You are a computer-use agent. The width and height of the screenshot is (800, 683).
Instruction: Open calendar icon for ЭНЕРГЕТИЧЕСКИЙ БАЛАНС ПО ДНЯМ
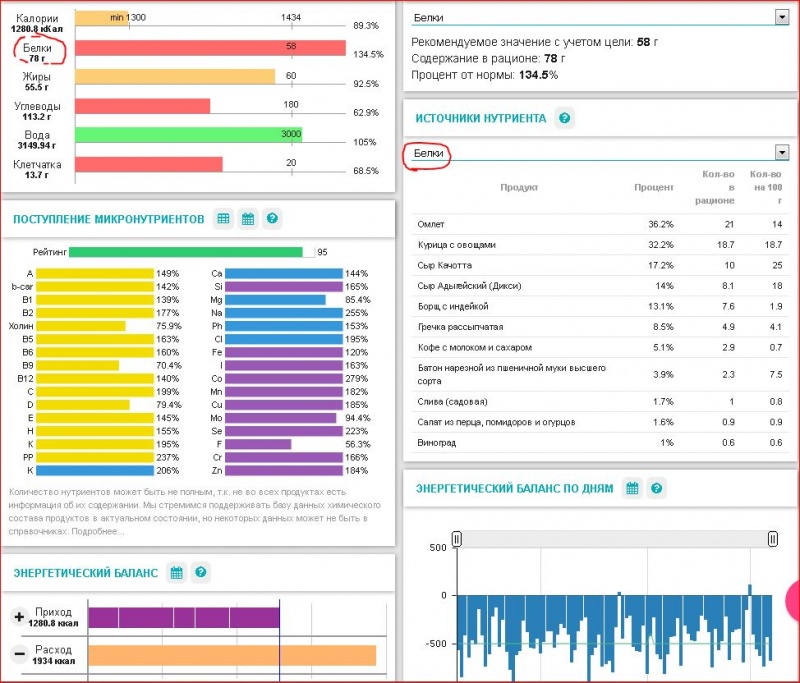point(632,488)
